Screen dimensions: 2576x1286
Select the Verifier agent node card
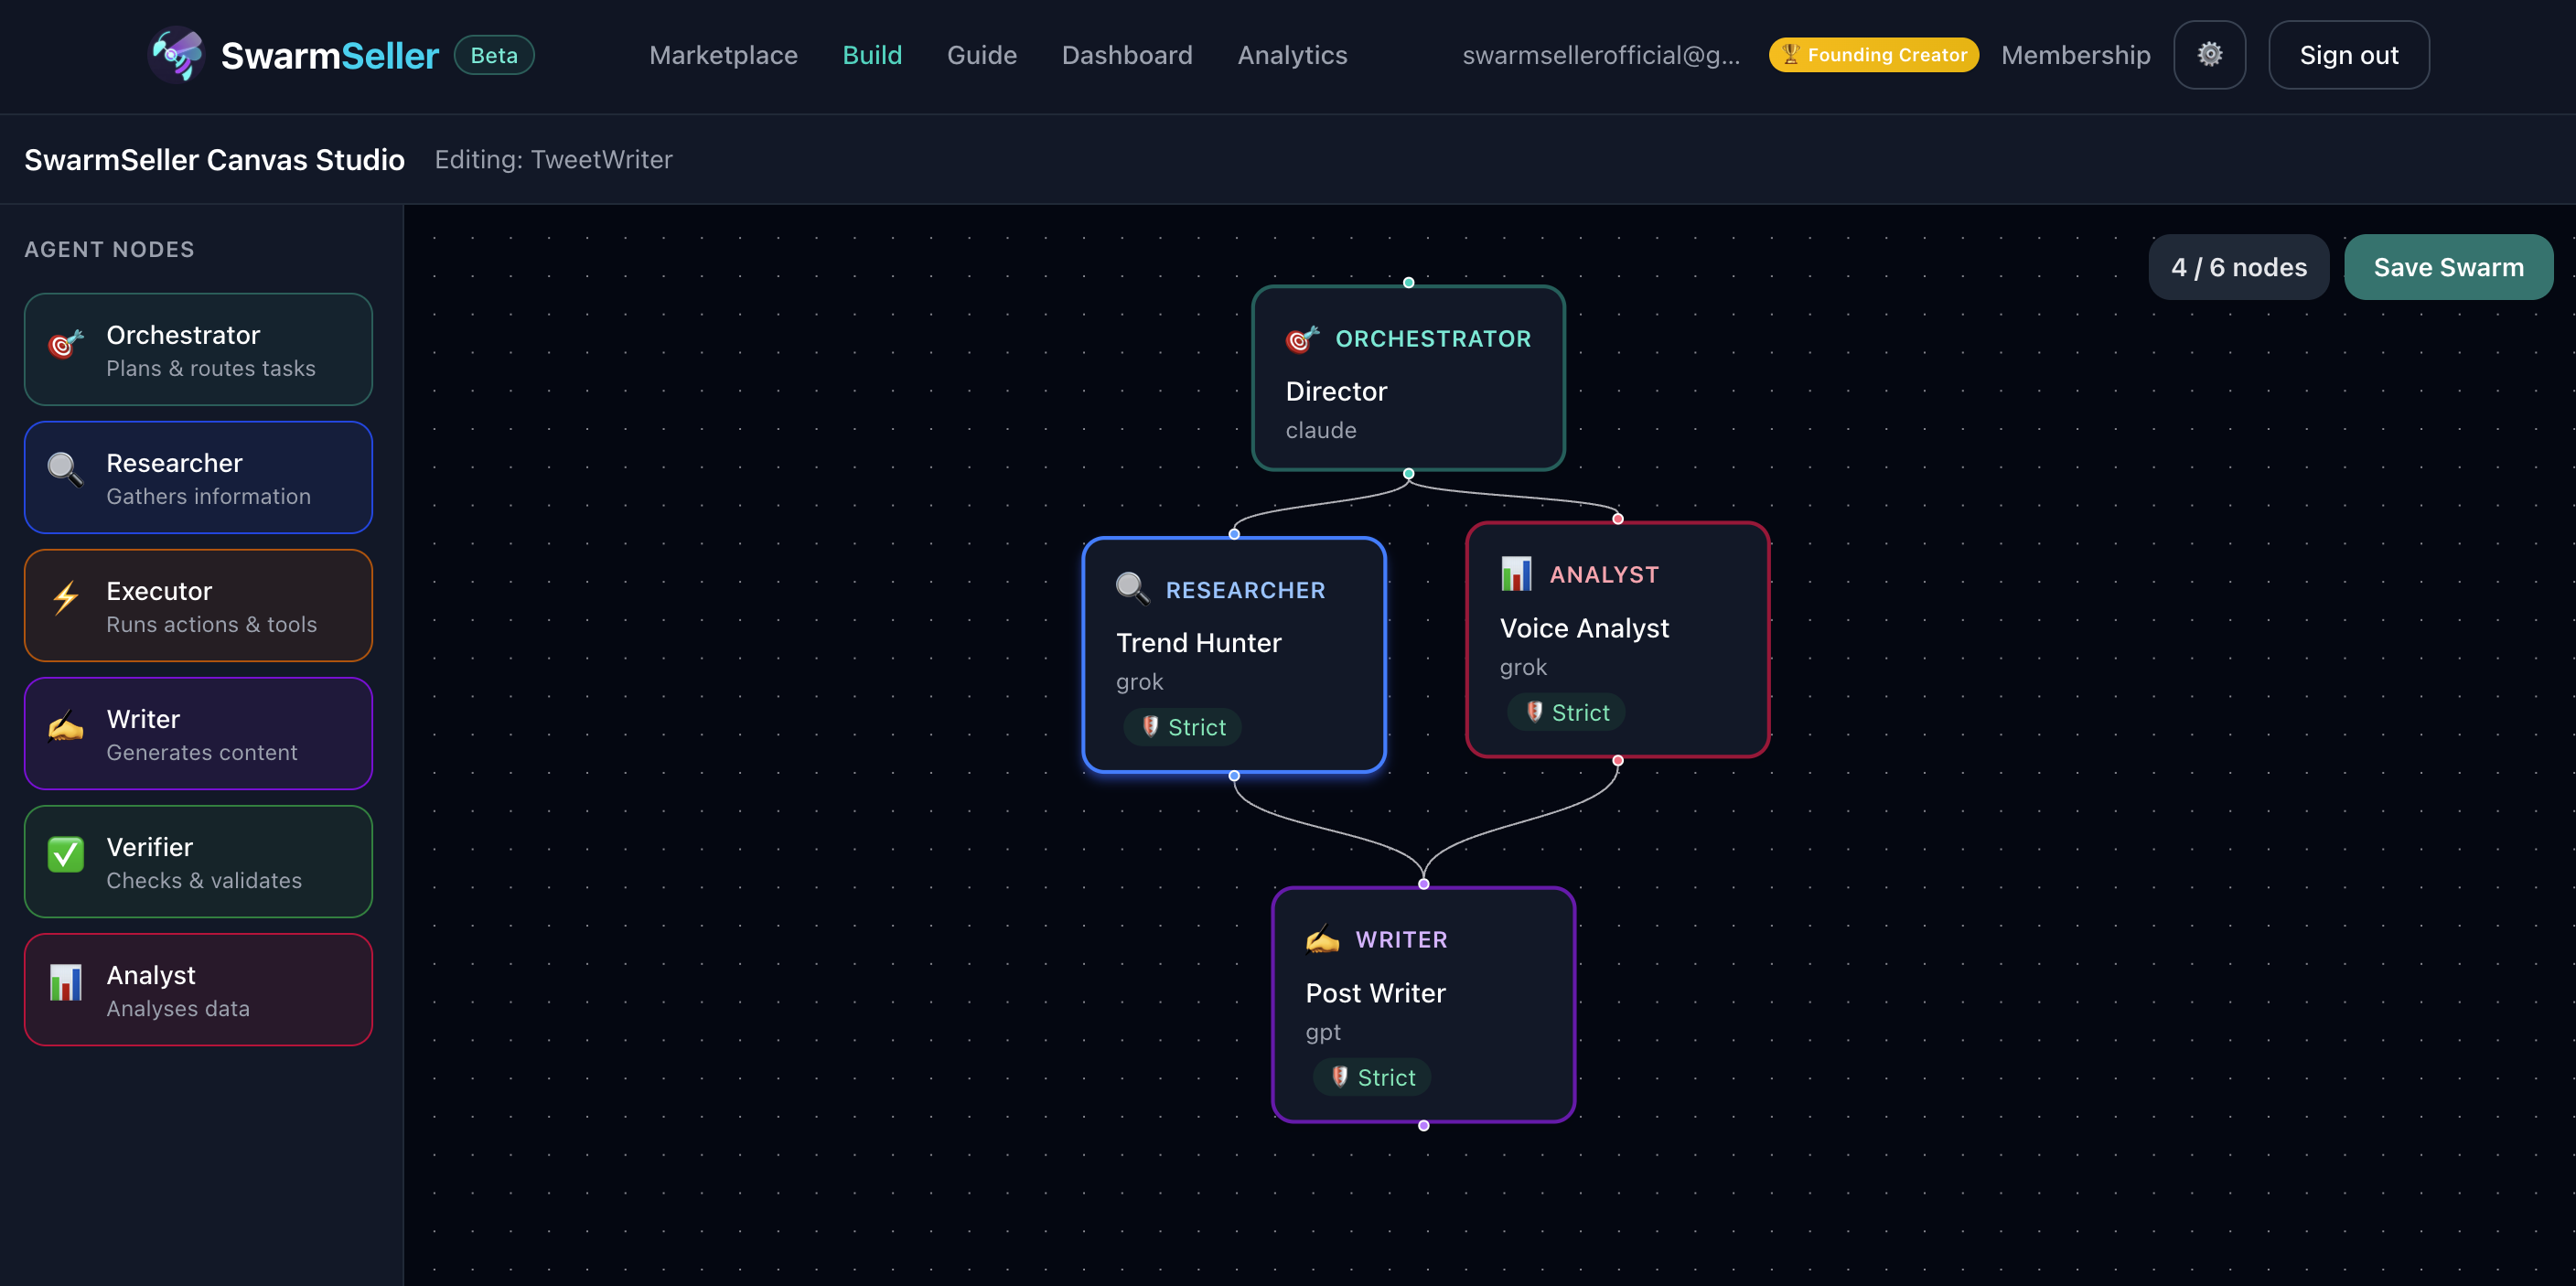pos(198,861)
